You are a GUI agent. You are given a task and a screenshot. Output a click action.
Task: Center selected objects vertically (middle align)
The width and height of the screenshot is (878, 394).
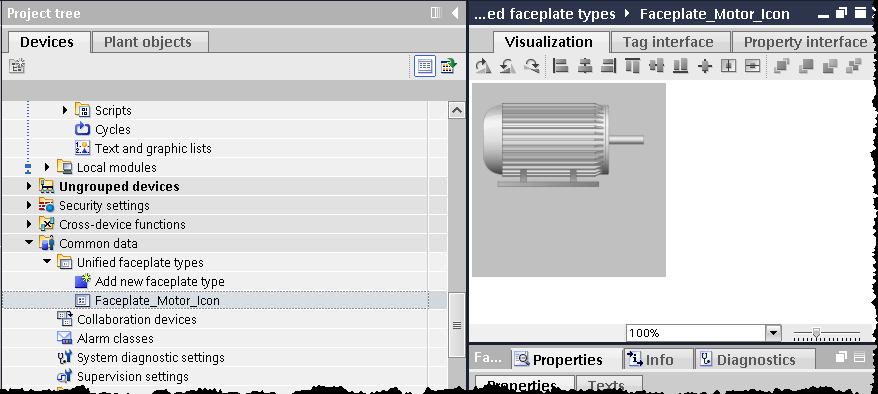click(x=656, y=66)
